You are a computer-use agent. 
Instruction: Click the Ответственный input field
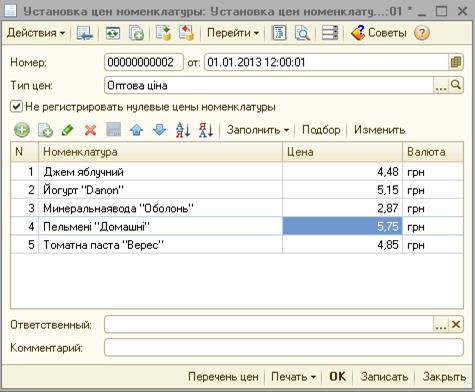pos(268,324)
